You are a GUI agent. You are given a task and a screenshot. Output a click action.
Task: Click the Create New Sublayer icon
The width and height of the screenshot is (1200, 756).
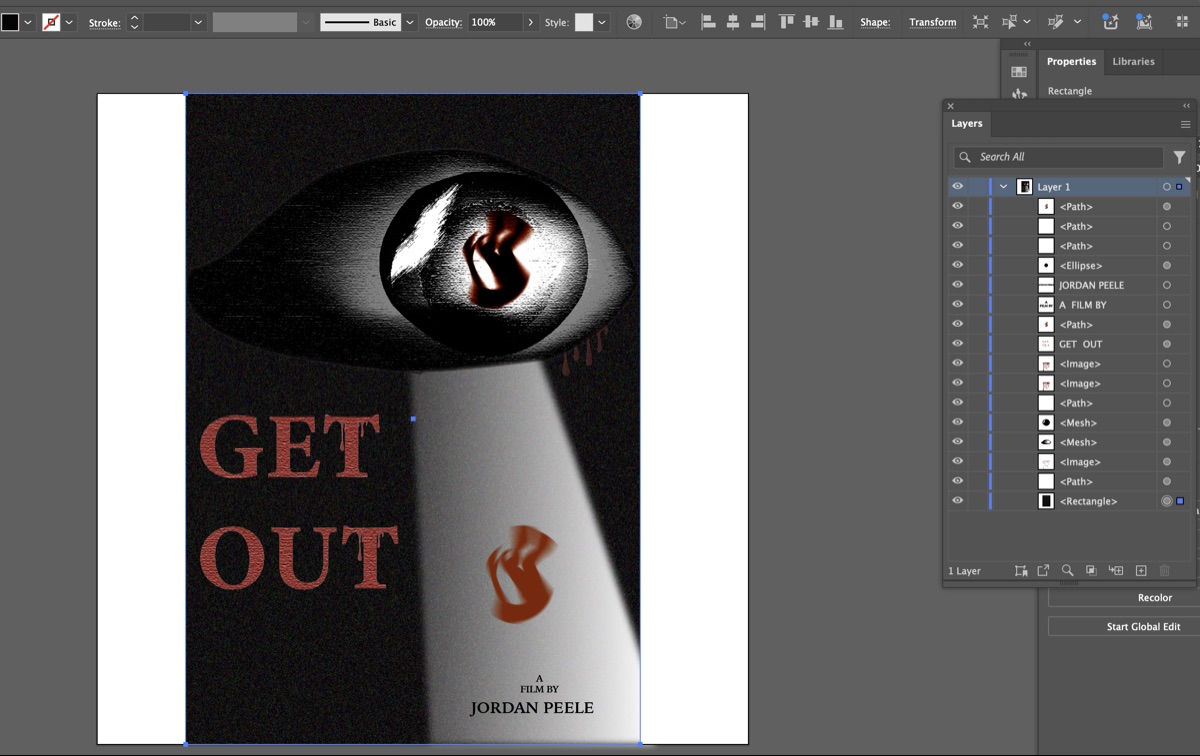[x=1116, y=571]
